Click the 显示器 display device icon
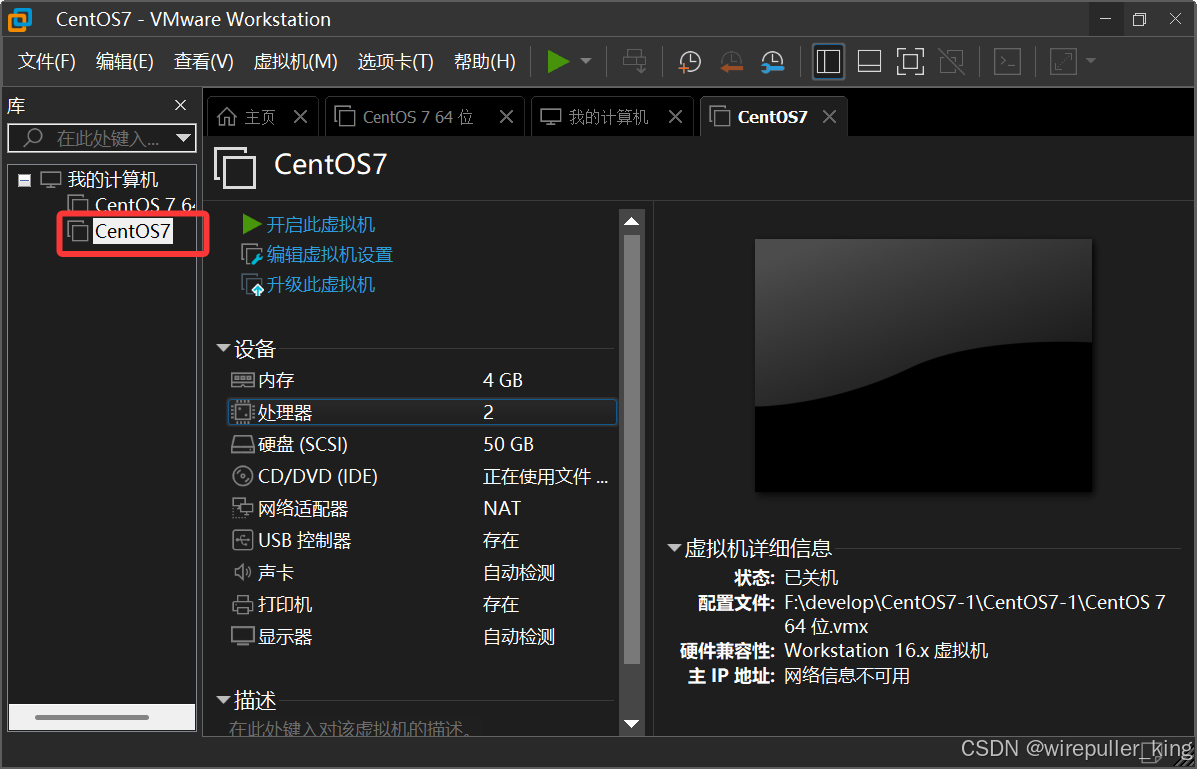 tap(242, 636)
